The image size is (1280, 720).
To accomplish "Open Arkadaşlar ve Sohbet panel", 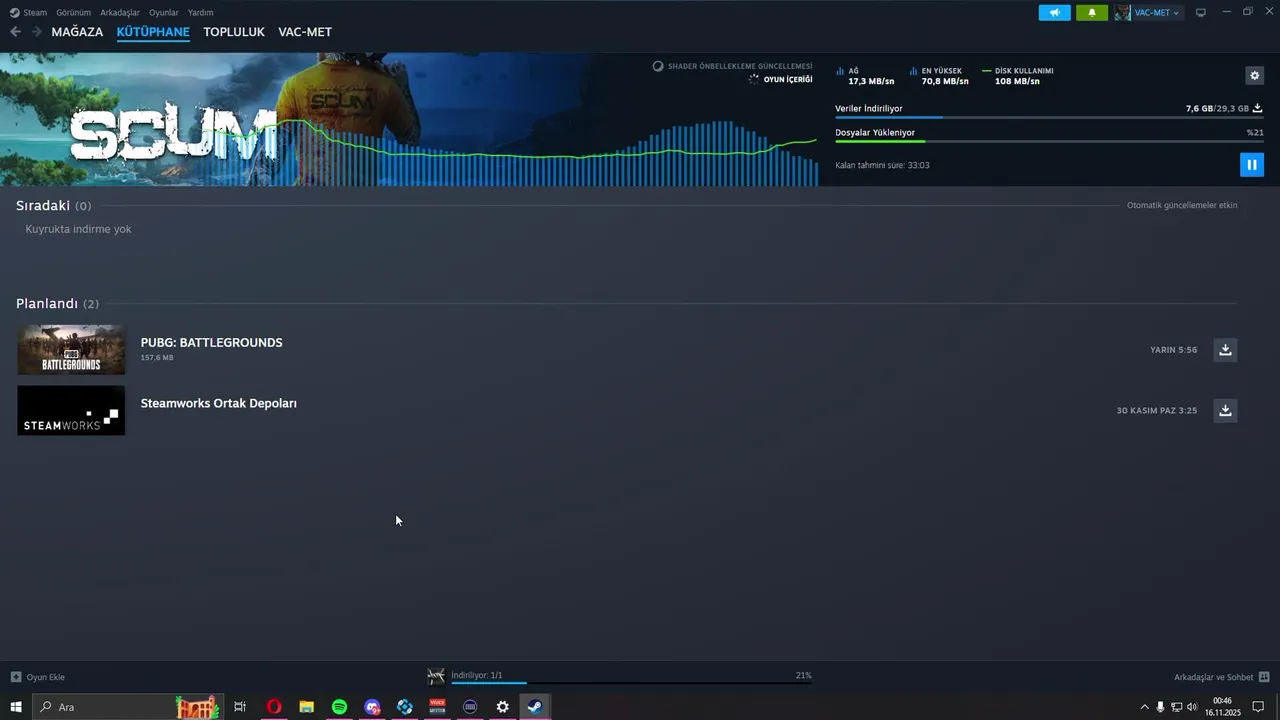I will (x=1221, y=677).
